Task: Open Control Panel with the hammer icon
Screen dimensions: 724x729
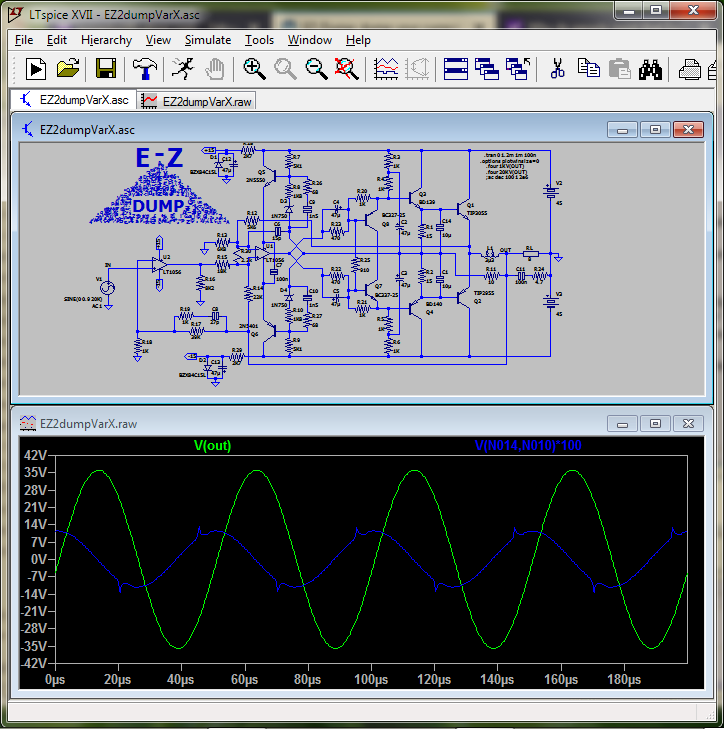Action: click(145, 69)
